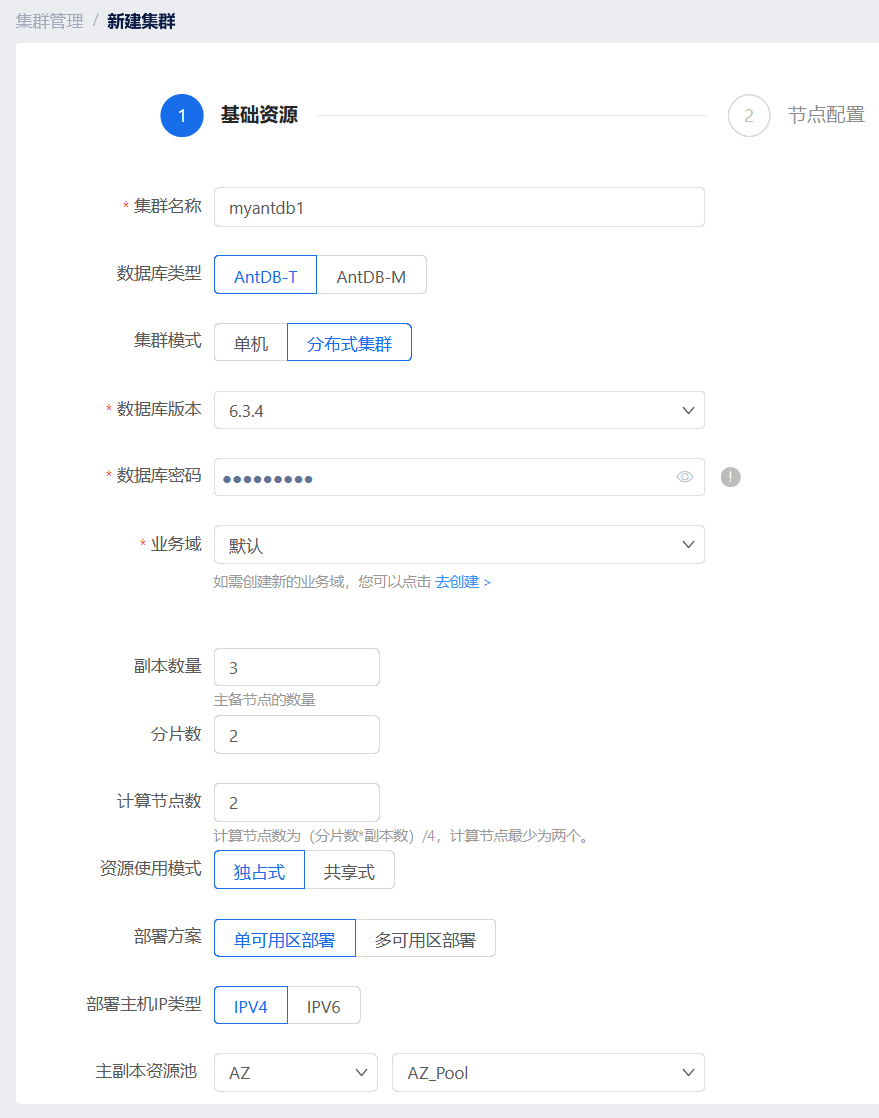Click the 节点配置 step label

[826, 115]
